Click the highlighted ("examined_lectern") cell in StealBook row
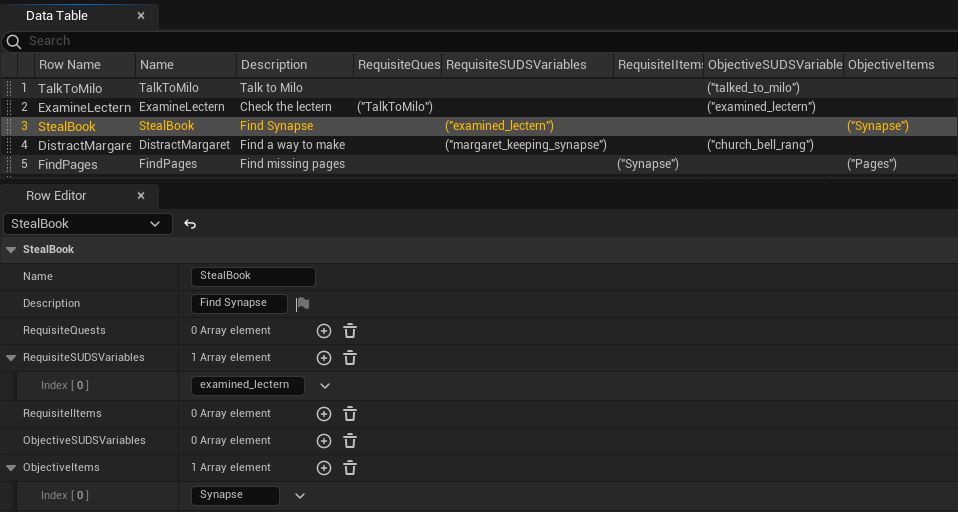 coord(499,126)
